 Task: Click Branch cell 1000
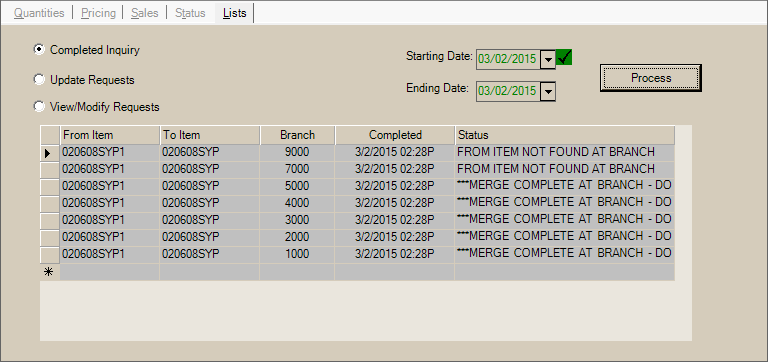pyautogui.click(x=297, y=254)
